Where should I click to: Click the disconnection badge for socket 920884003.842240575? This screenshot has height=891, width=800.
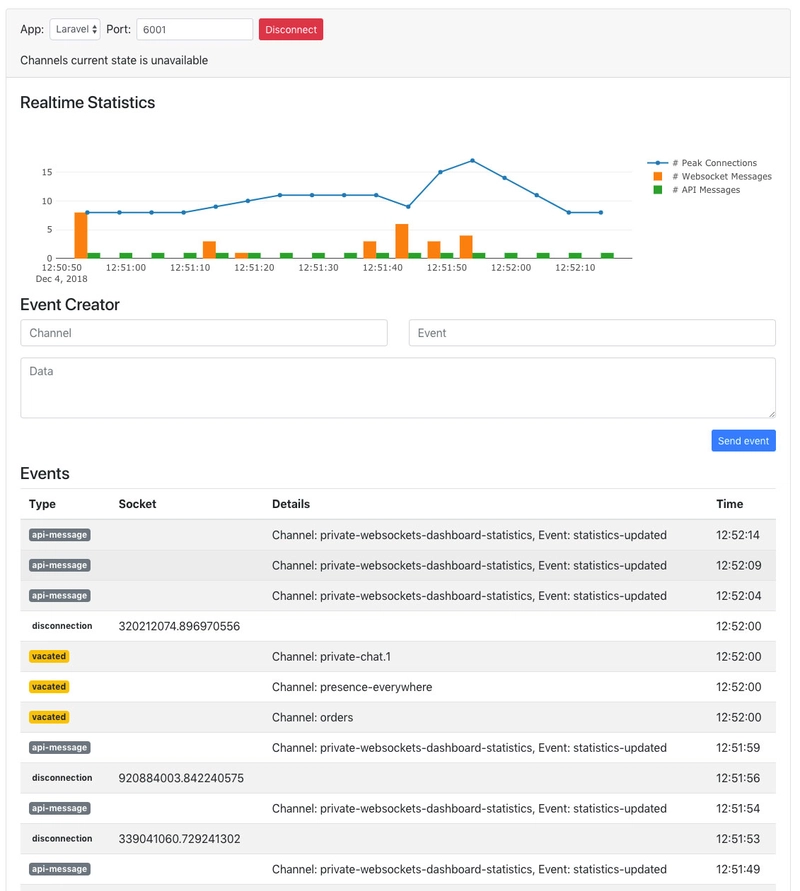pyautogui.click(x=62, y=778)
